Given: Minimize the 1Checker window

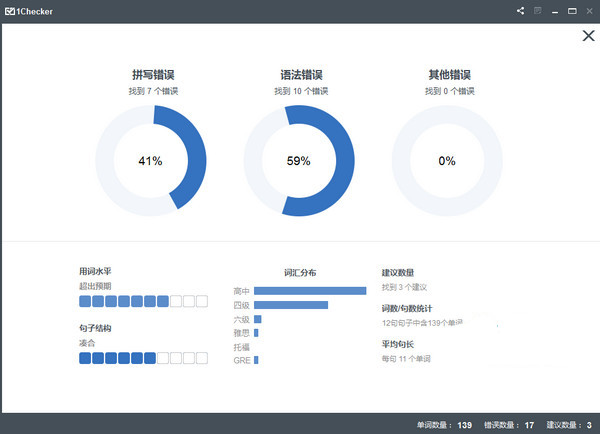Looking at the screenshot, I should (555, 12).
